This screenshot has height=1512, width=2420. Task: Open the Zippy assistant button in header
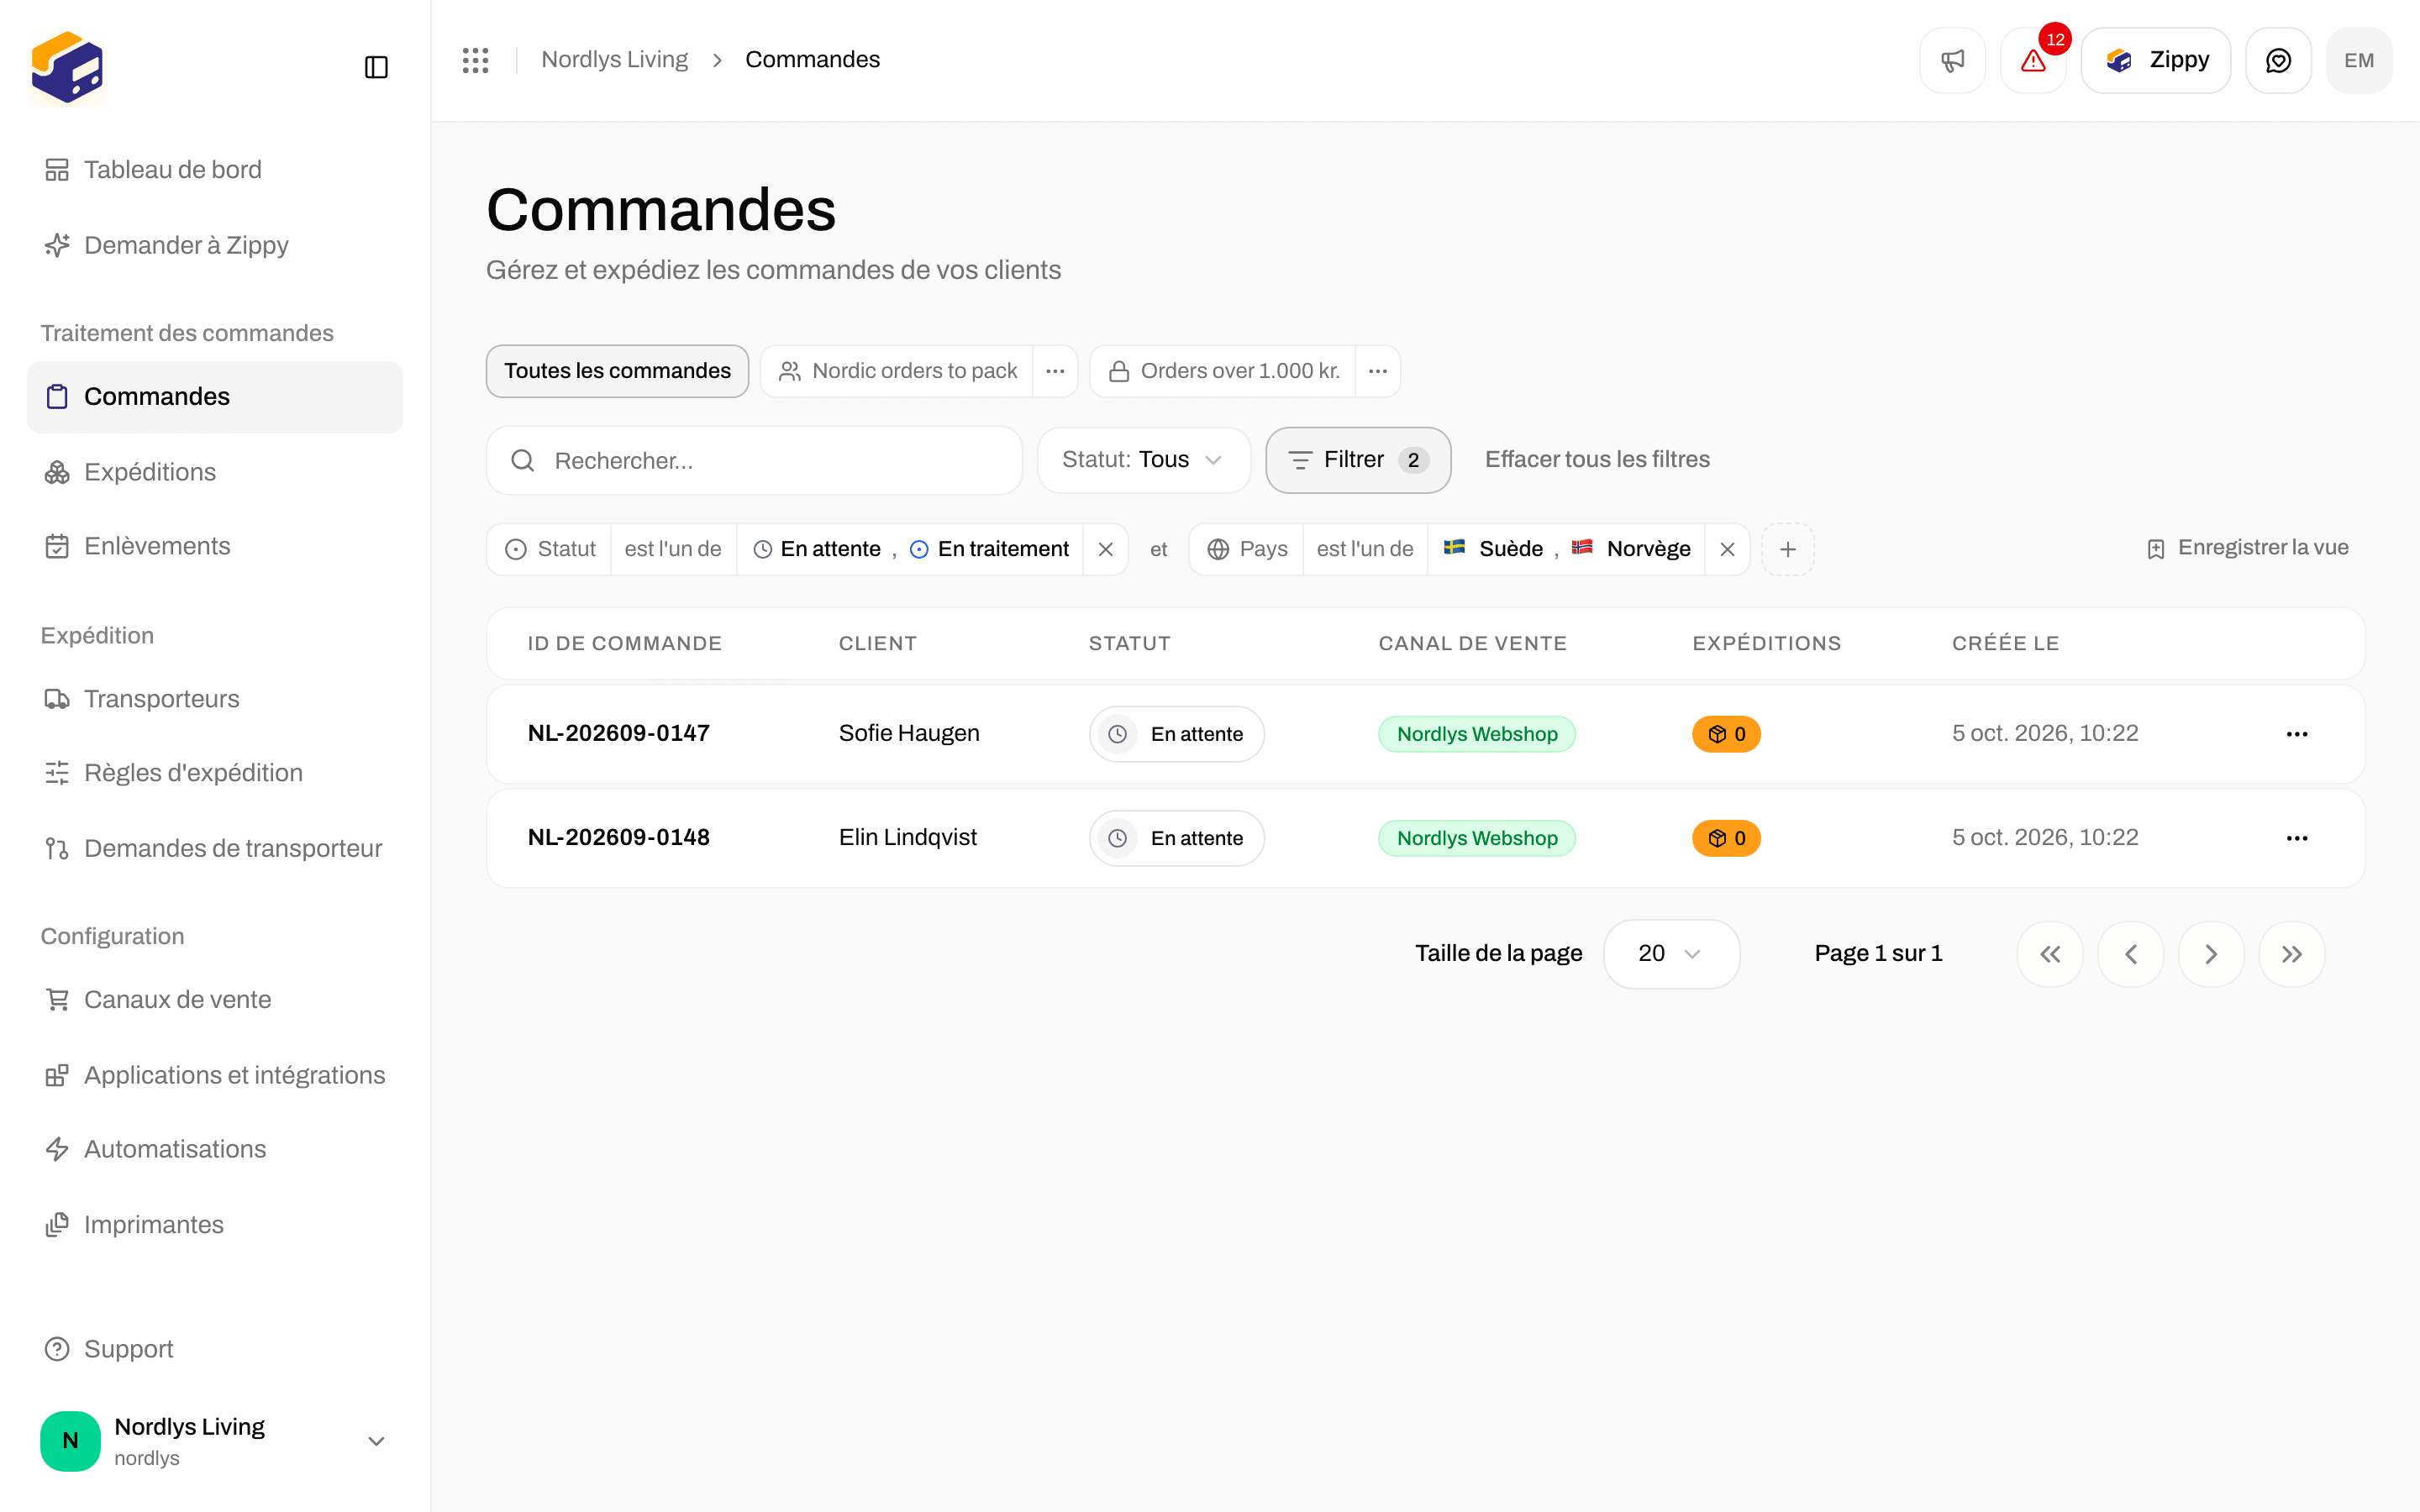tap(2155, 60)
